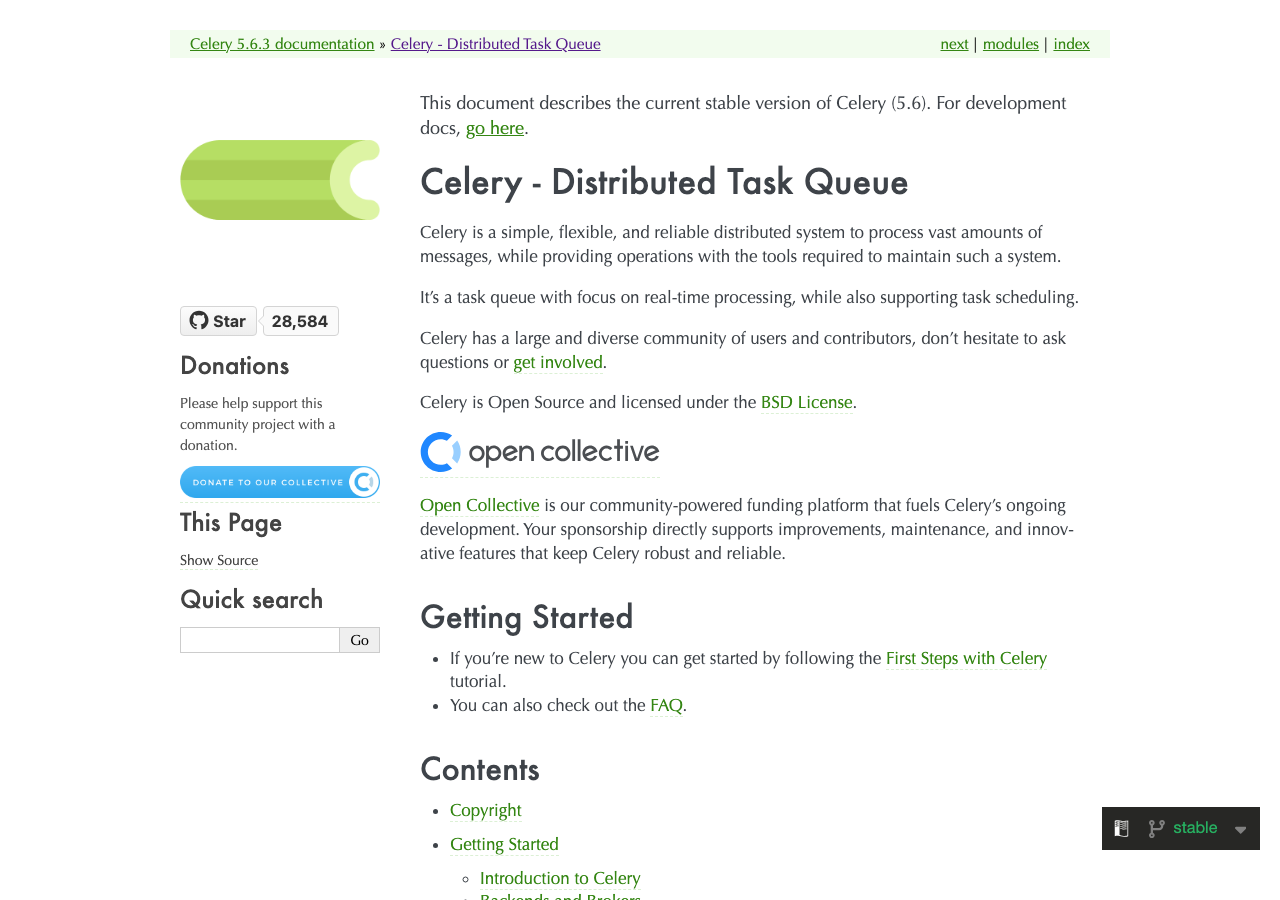The width and height of the screenshot is (1280, 900).
Task: Click the branch icon beside stable
Action: coord(1156,829)
